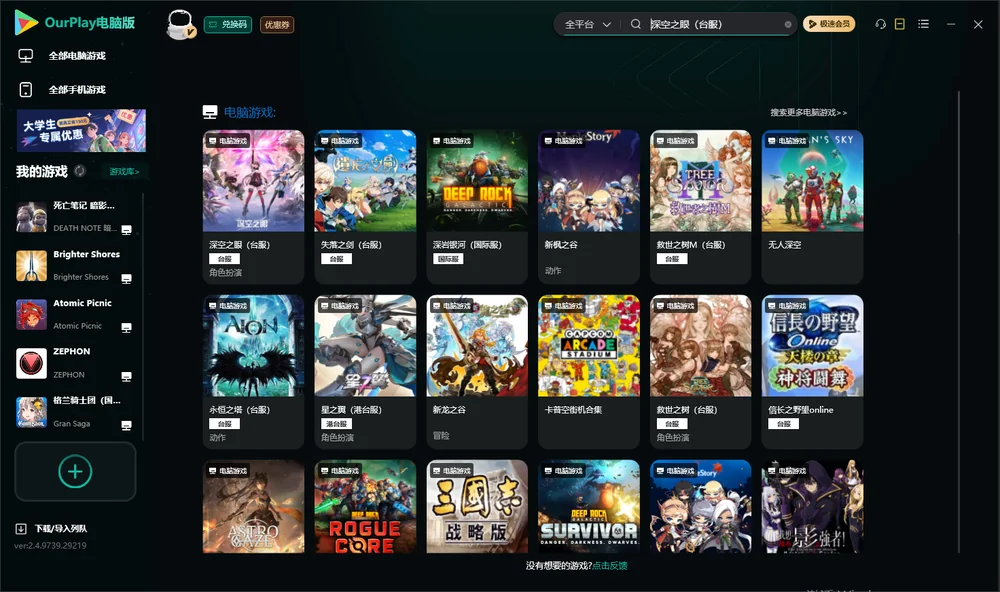Open Deep Rock Survivor game thumbnail

click(589, 507)
